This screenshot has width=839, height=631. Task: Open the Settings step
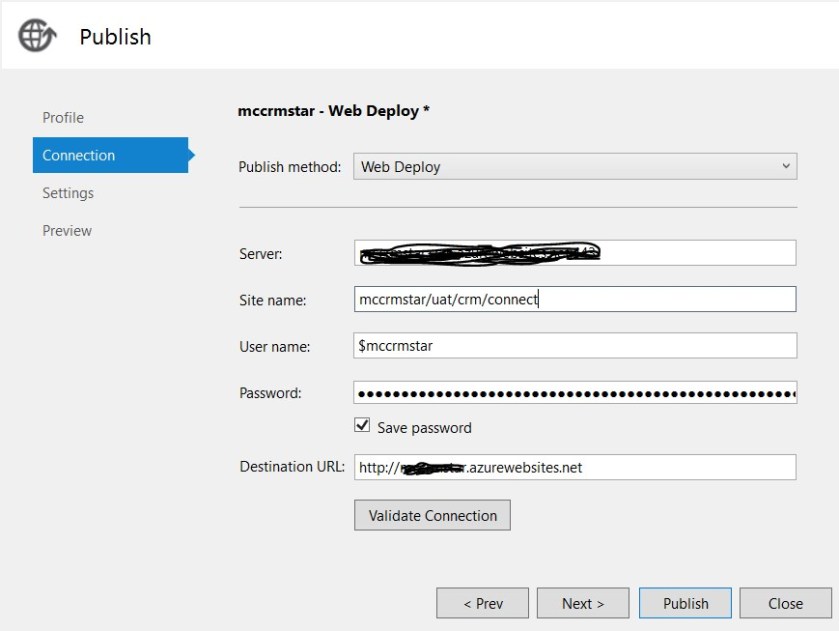click(x=68, y=193)
